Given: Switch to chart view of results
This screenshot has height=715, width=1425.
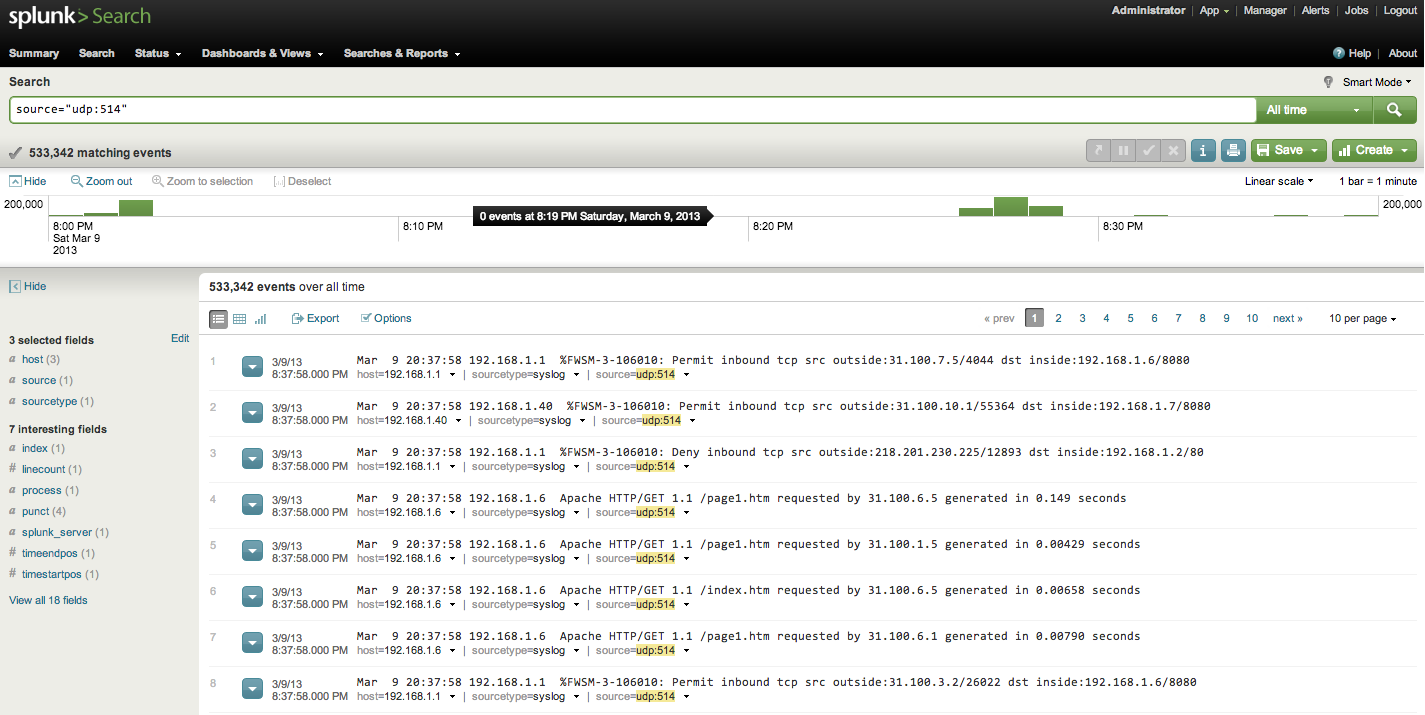Looking at the screenshot, I should point(260,318).
